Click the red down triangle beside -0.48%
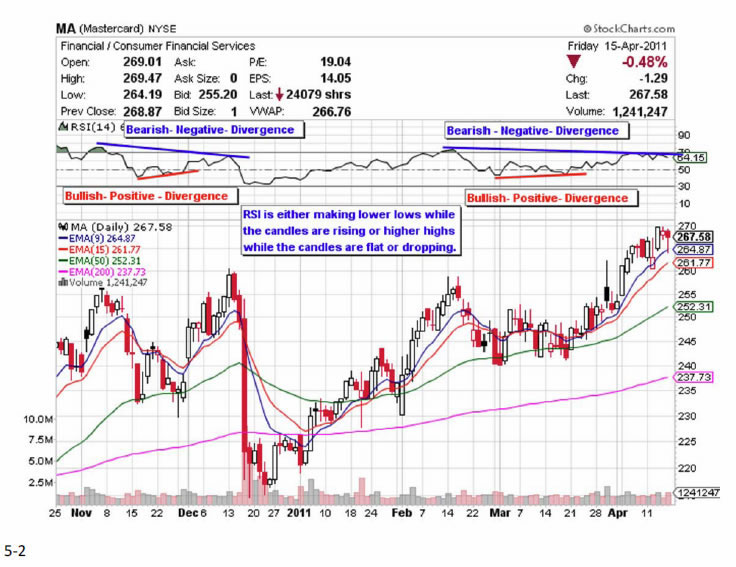This screenshot has height=567, width=736. (574, 62)
